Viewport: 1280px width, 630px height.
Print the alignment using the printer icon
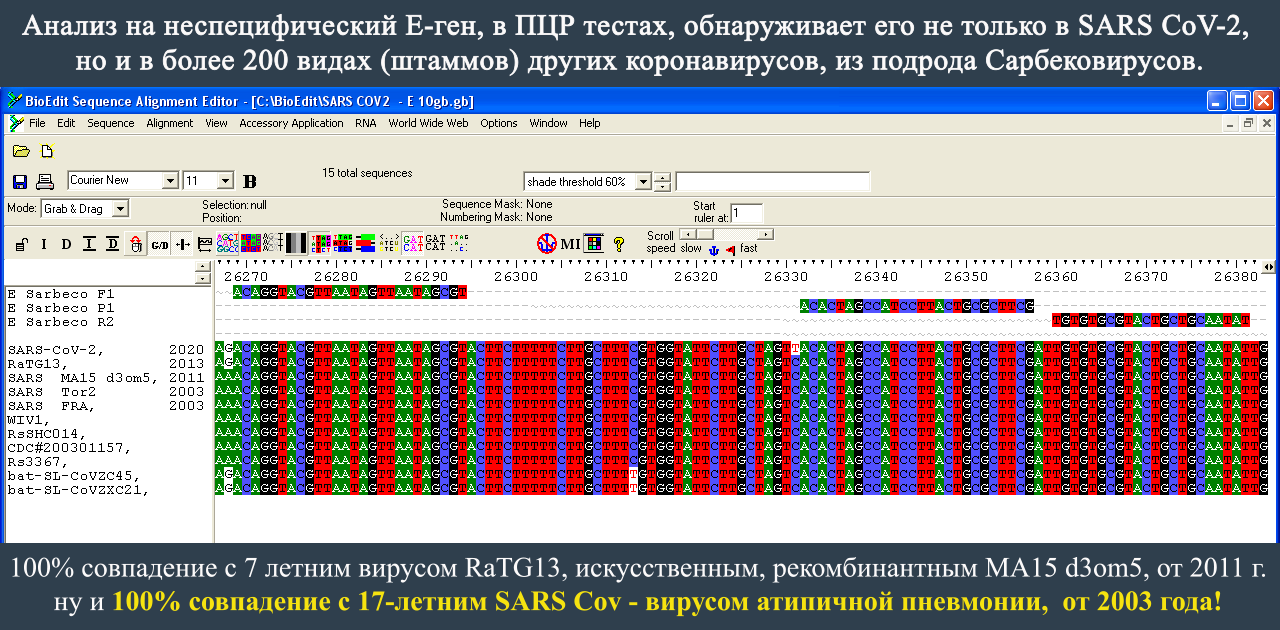[43, 180]
